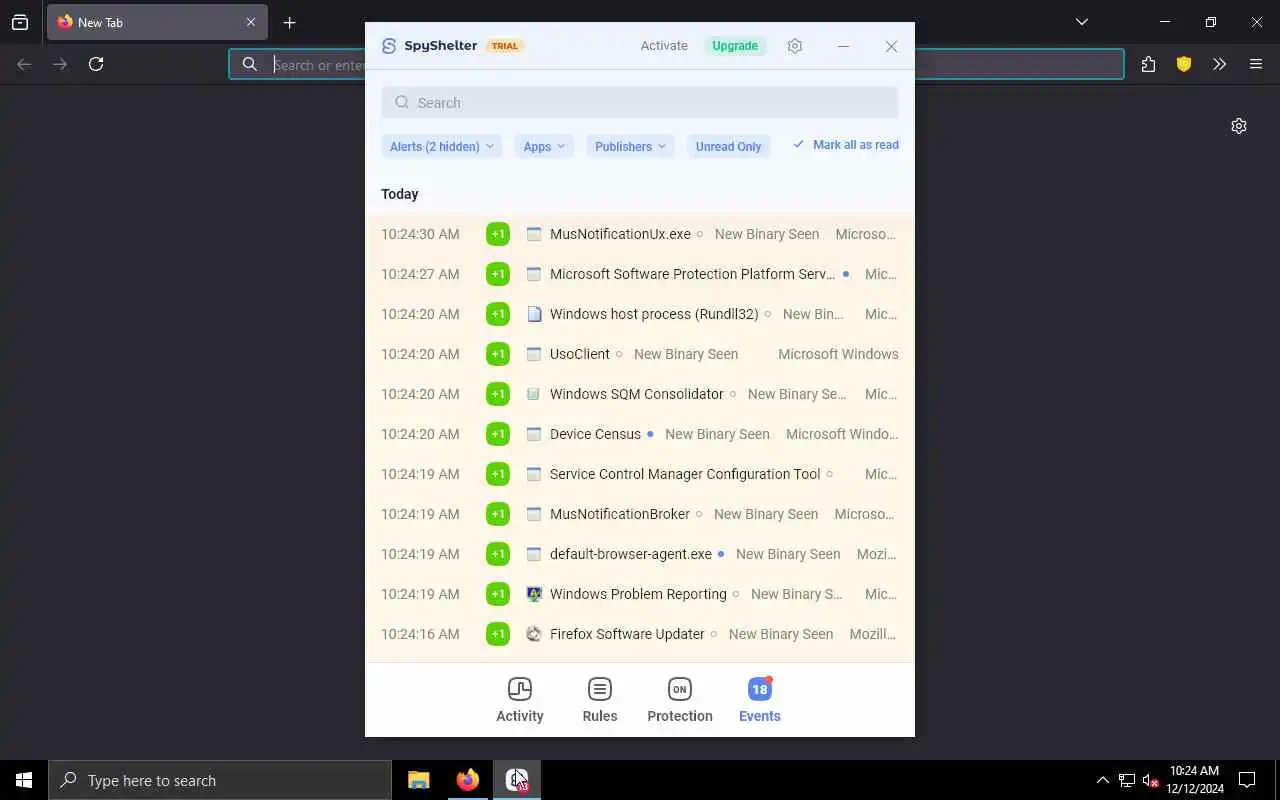The image size is (1280, 800).
Task: Click the green Upgrade button
Action: pyautogui.click(x=735, y=46)
